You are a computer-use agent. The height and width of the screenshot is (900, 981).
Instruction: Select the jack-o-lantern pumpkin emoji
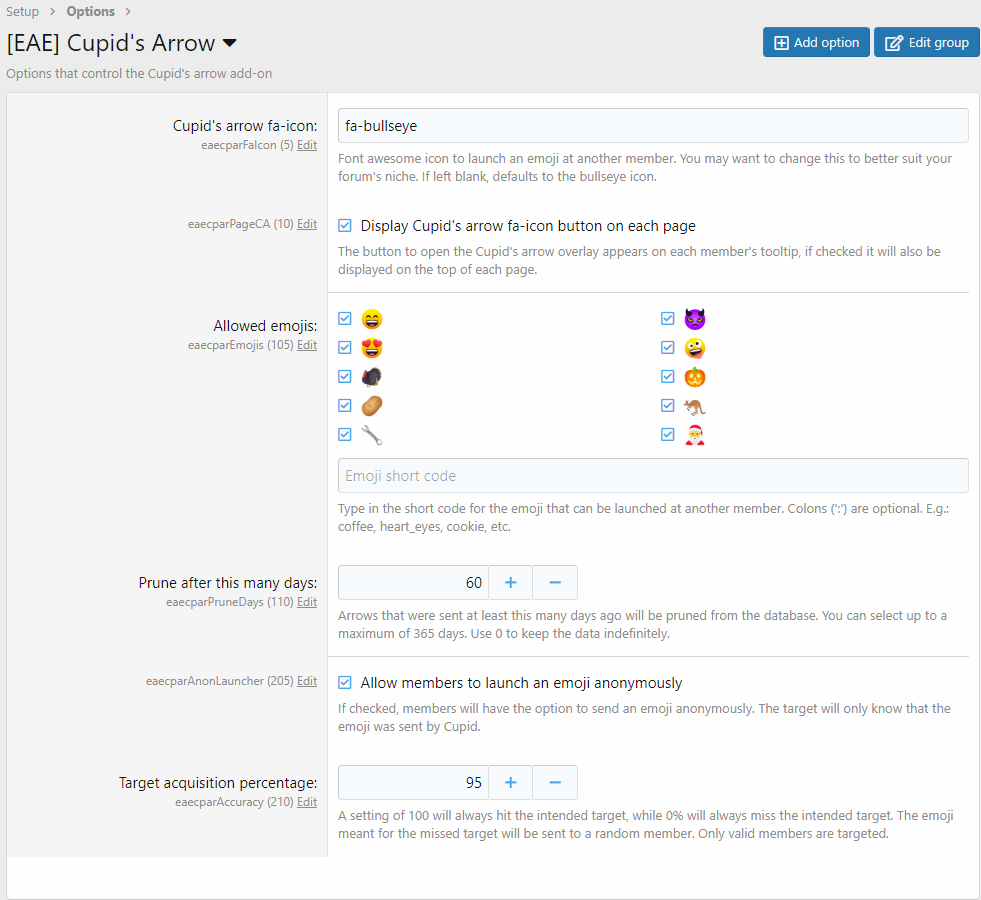point(694,377)
